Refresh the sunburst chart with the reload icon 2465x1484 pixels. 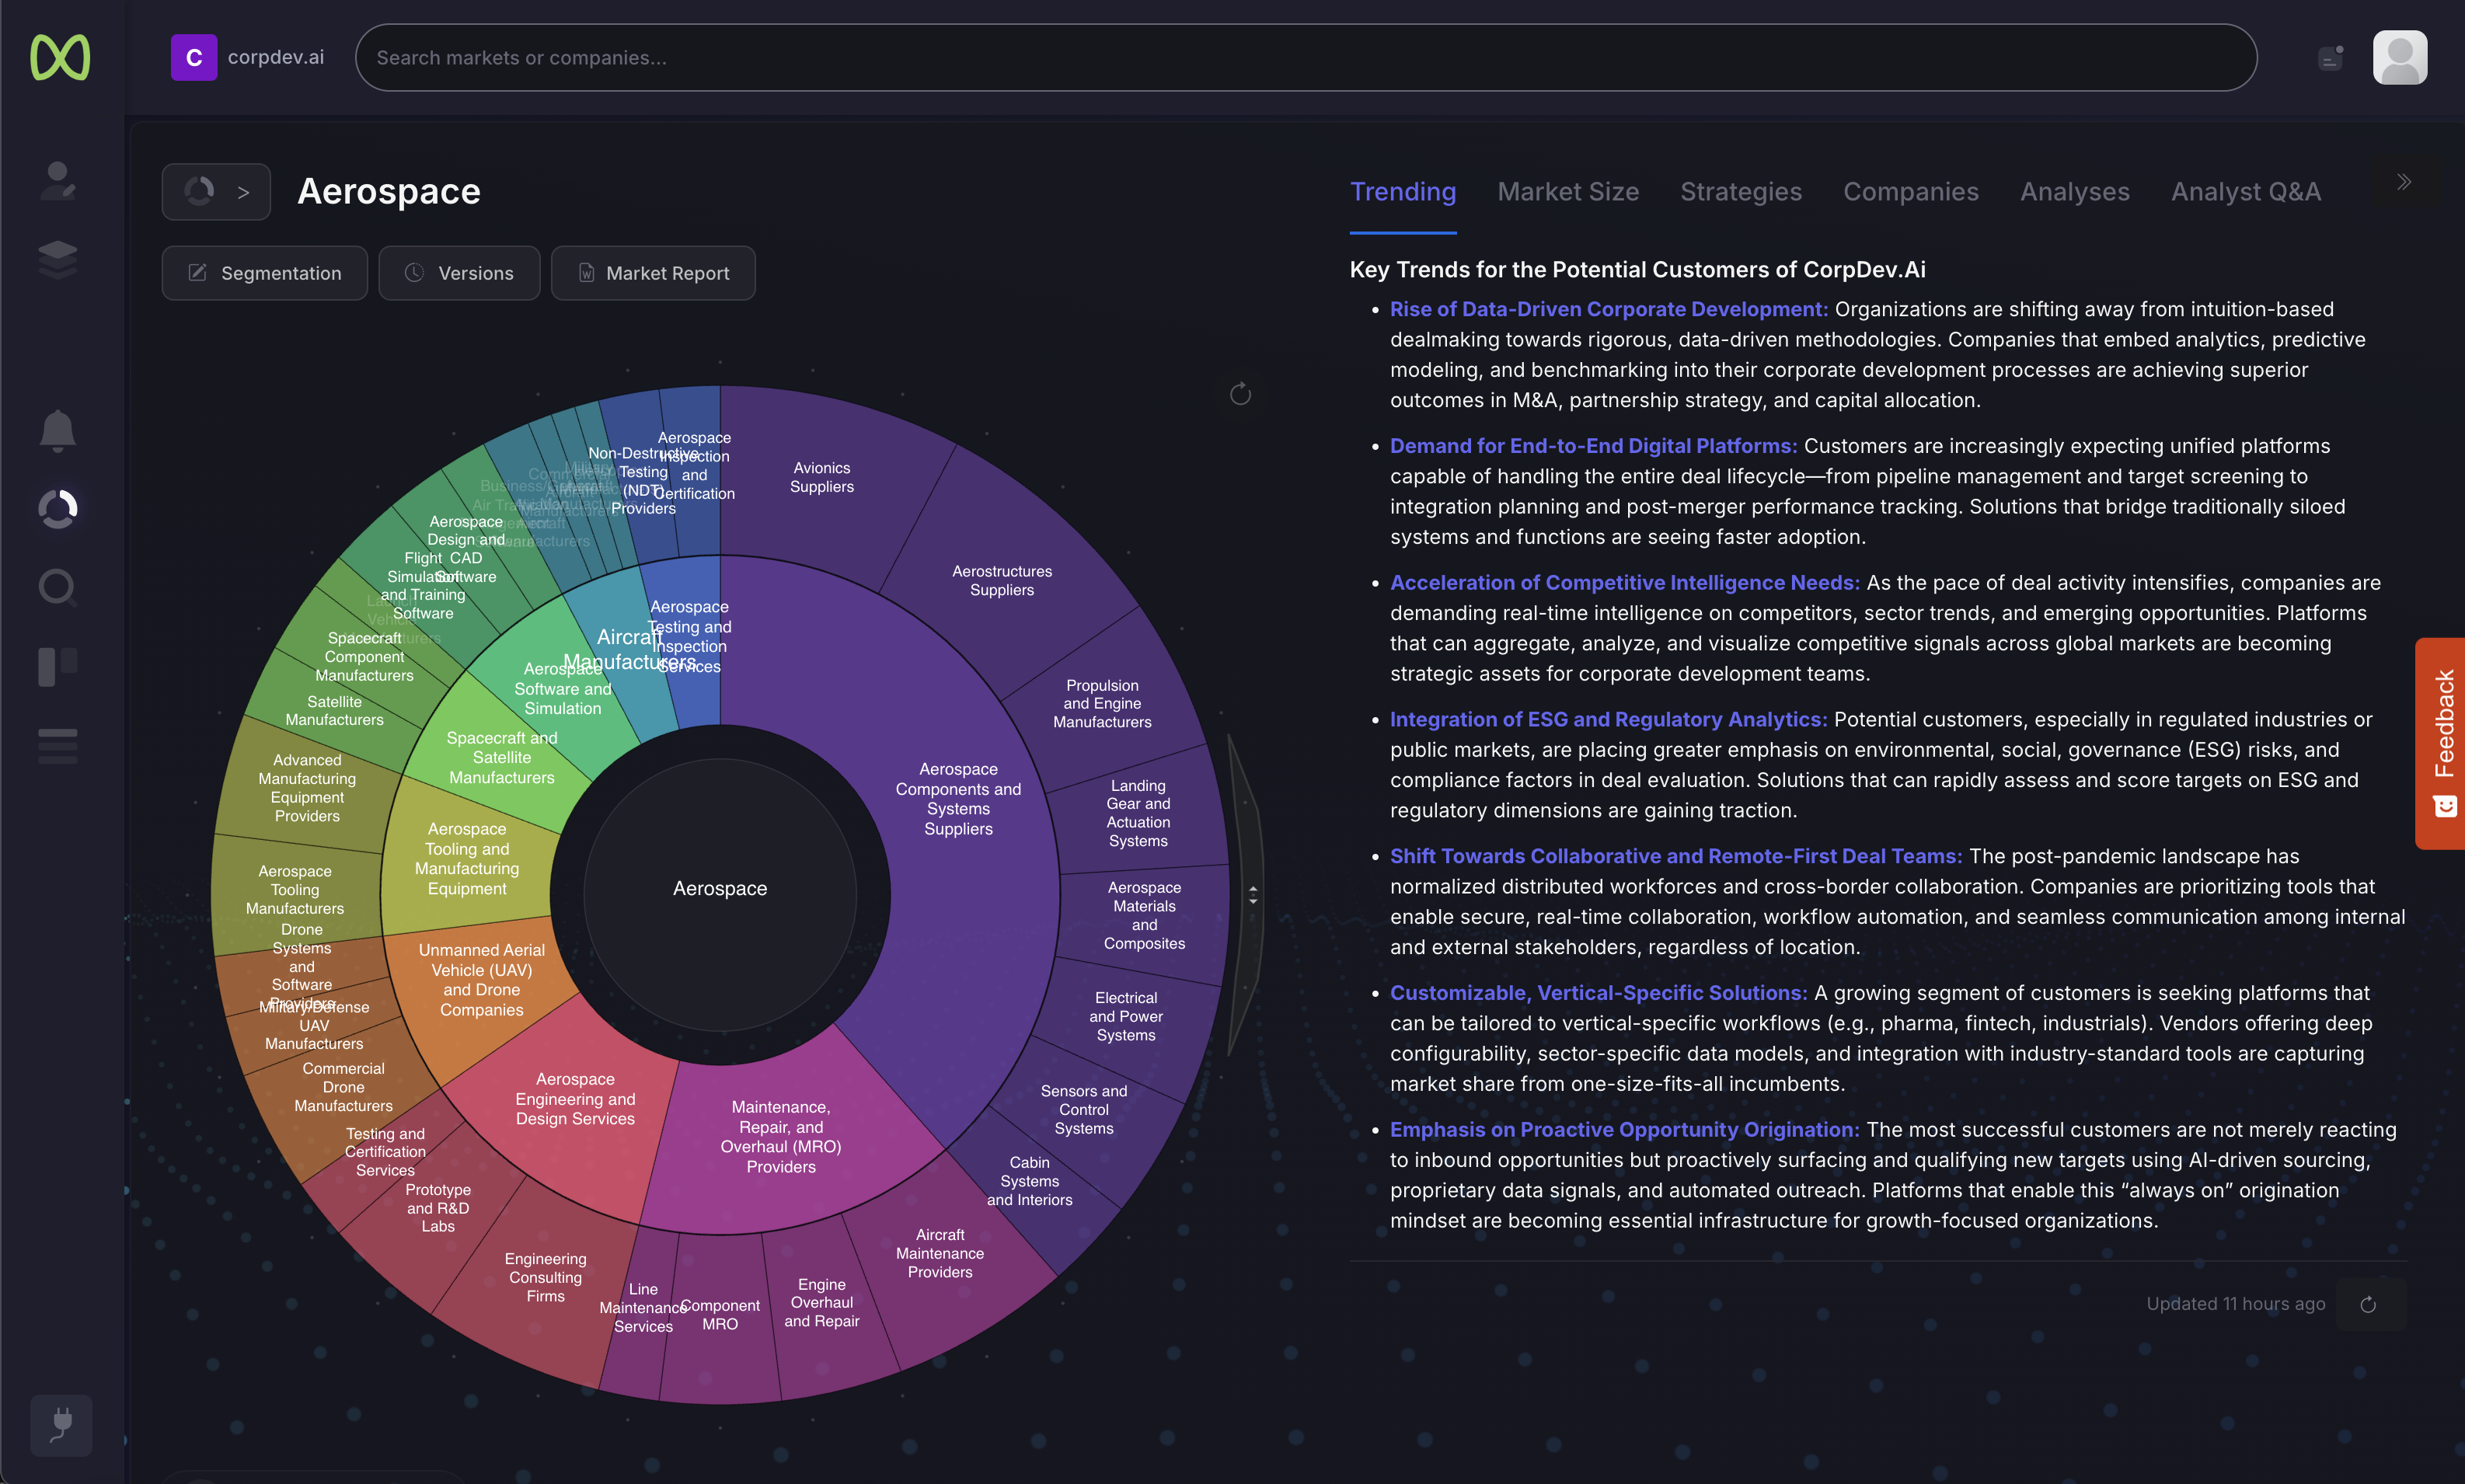(x=1240, y=393)
